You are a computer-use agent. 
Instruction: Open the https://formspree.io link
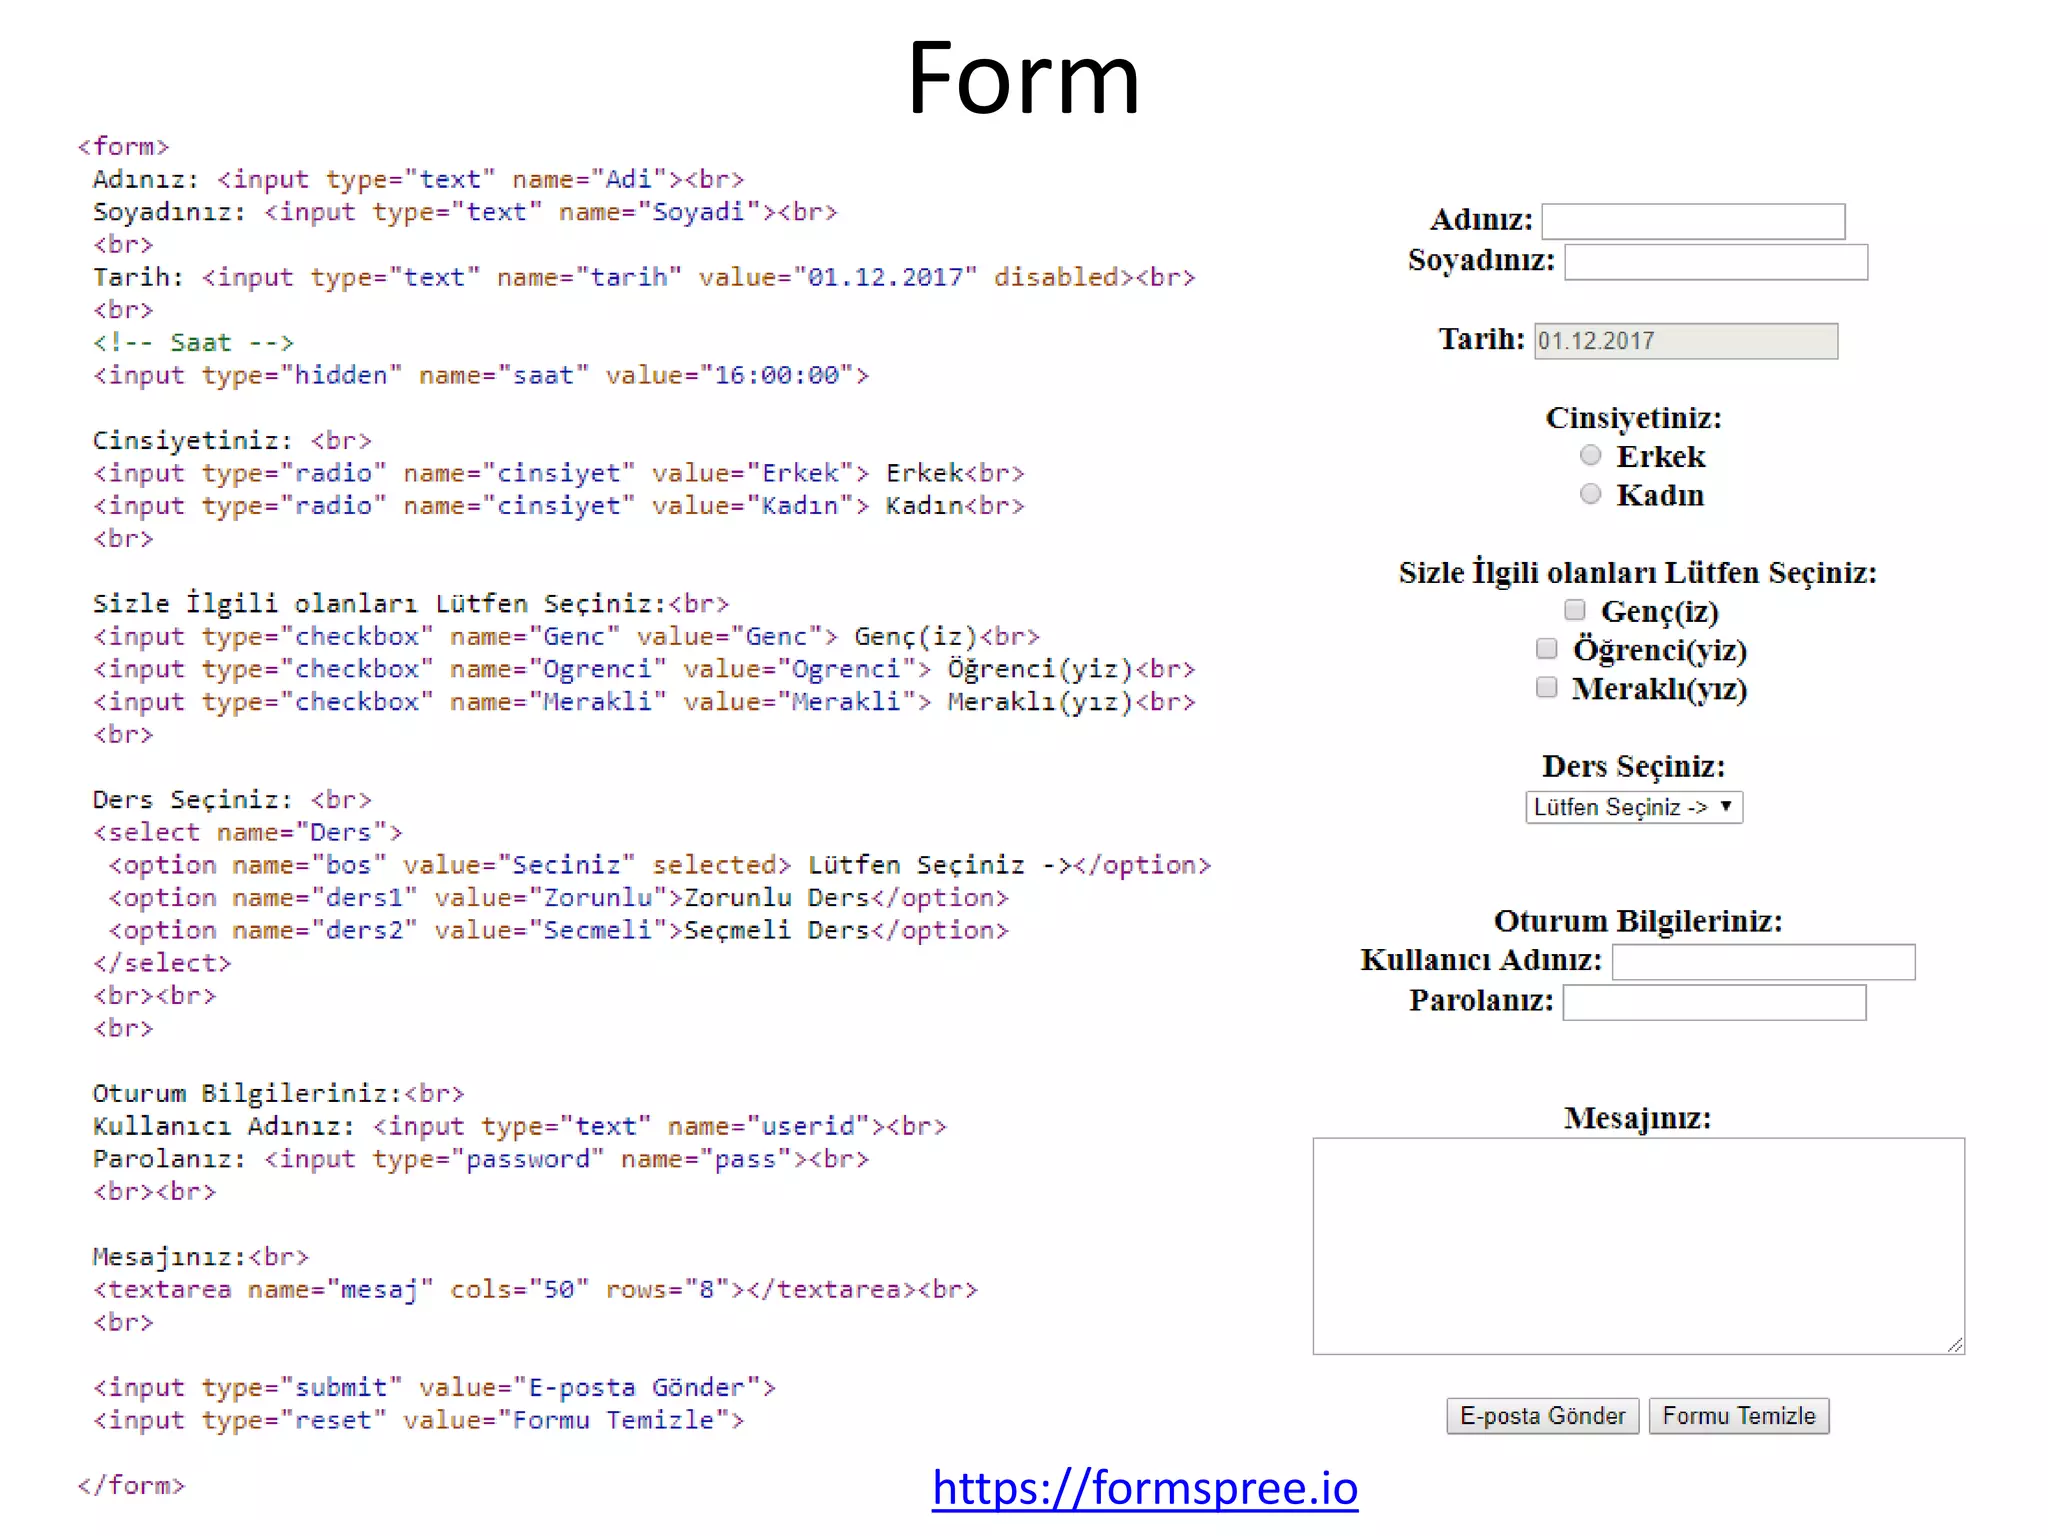1145,1488
